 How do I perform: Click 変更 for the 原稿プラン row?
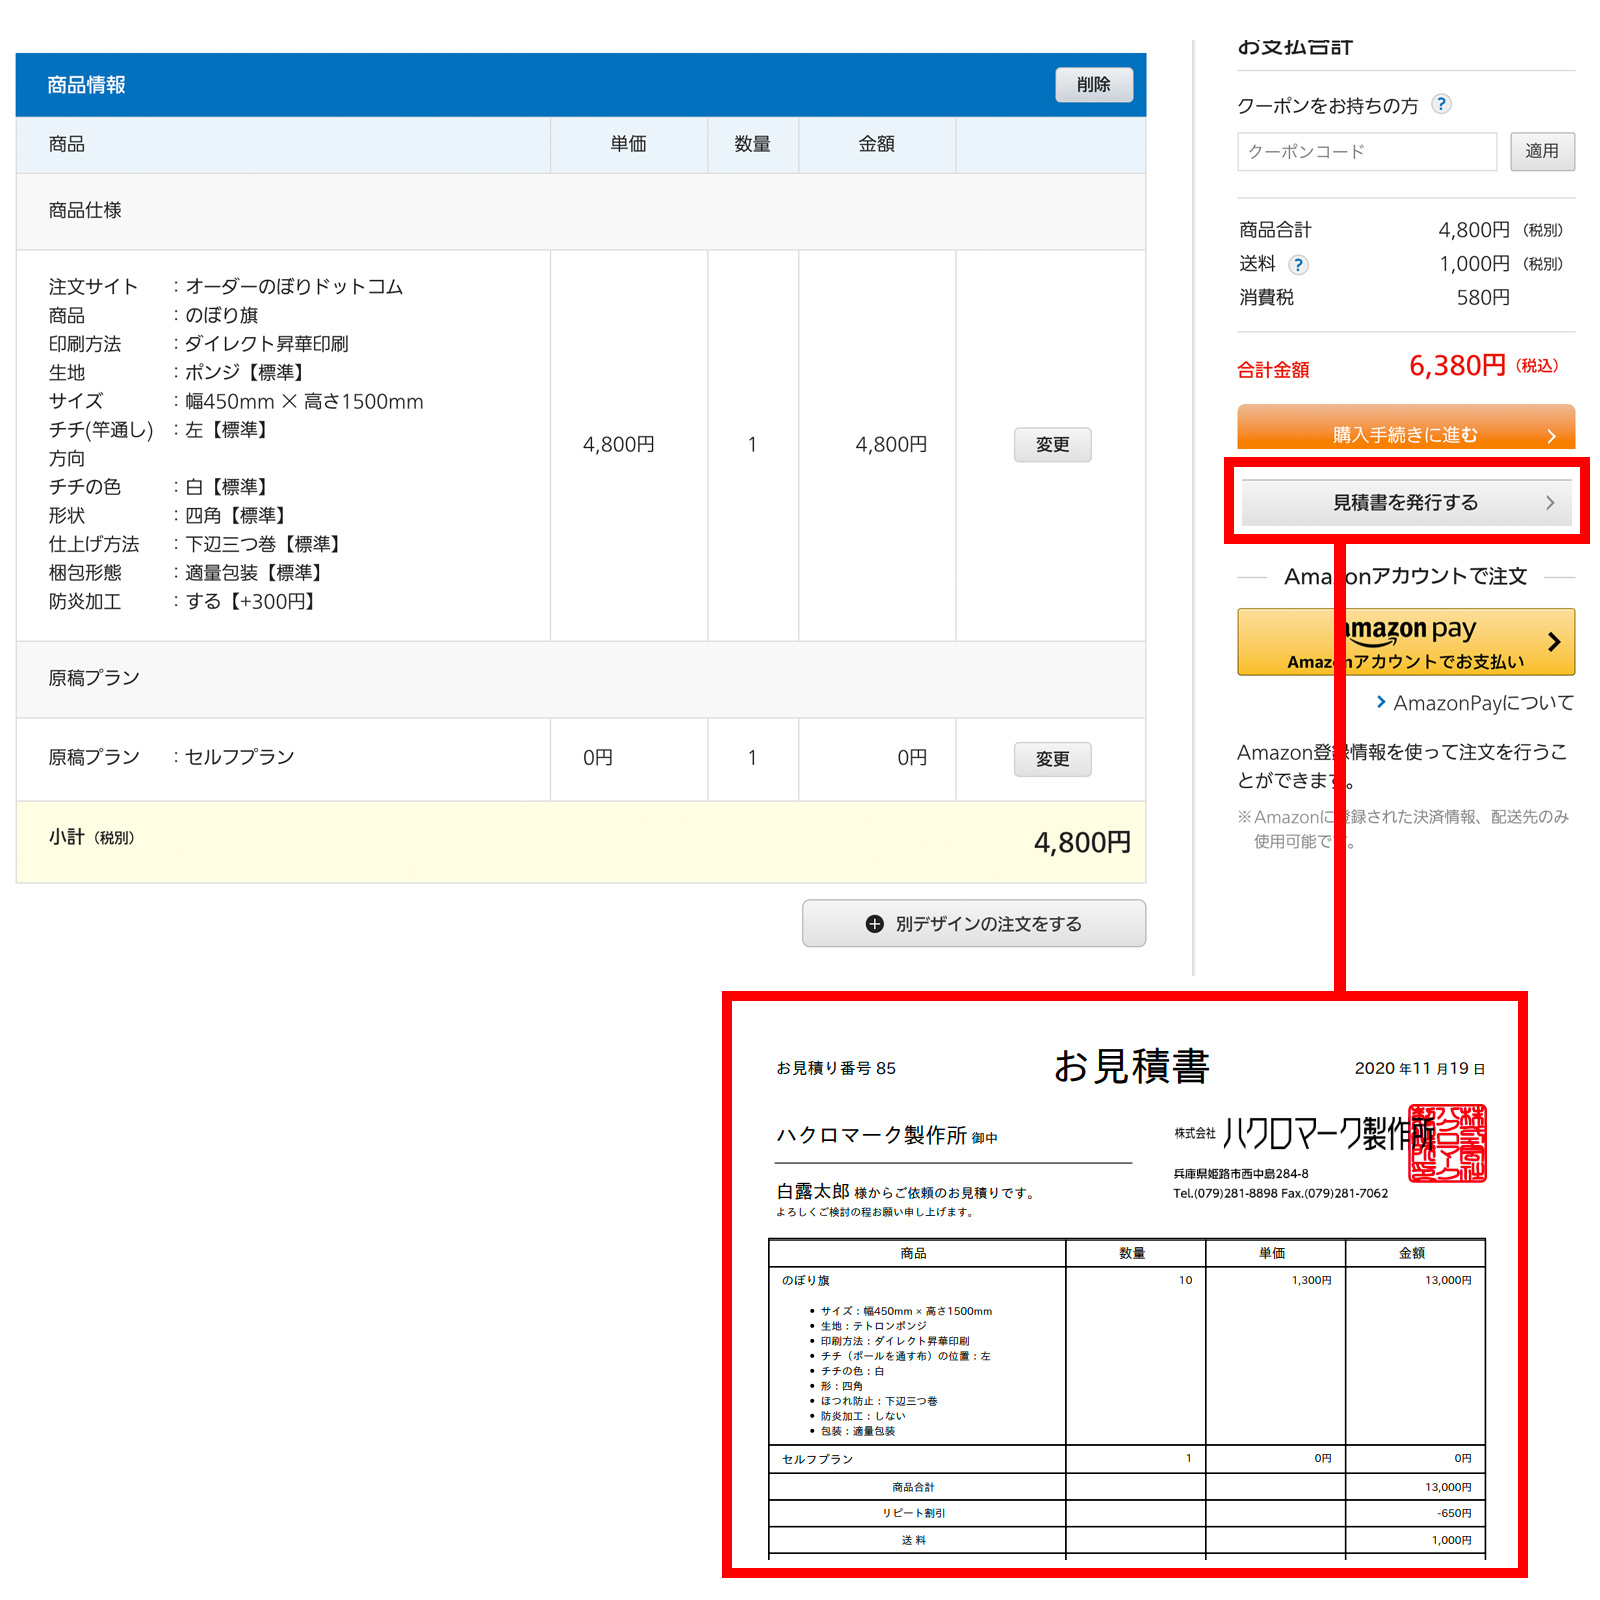click(1052, 759)
